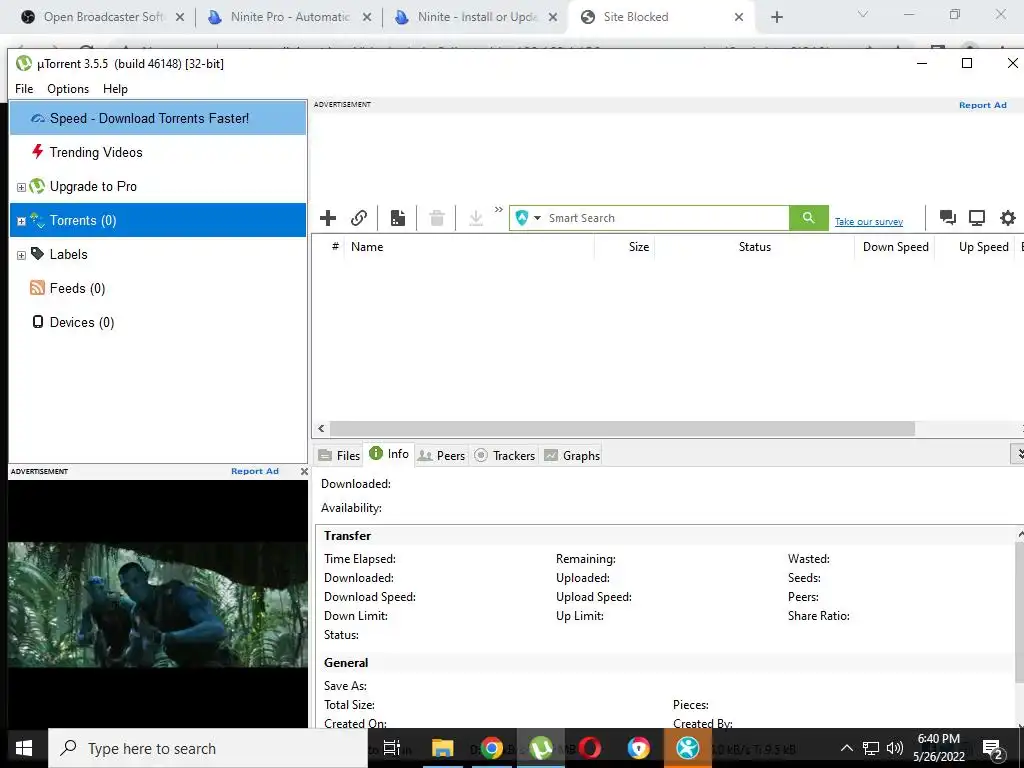Click the network icon in system tray
This screenshot has height=768, width=1024.
[871, 748]
